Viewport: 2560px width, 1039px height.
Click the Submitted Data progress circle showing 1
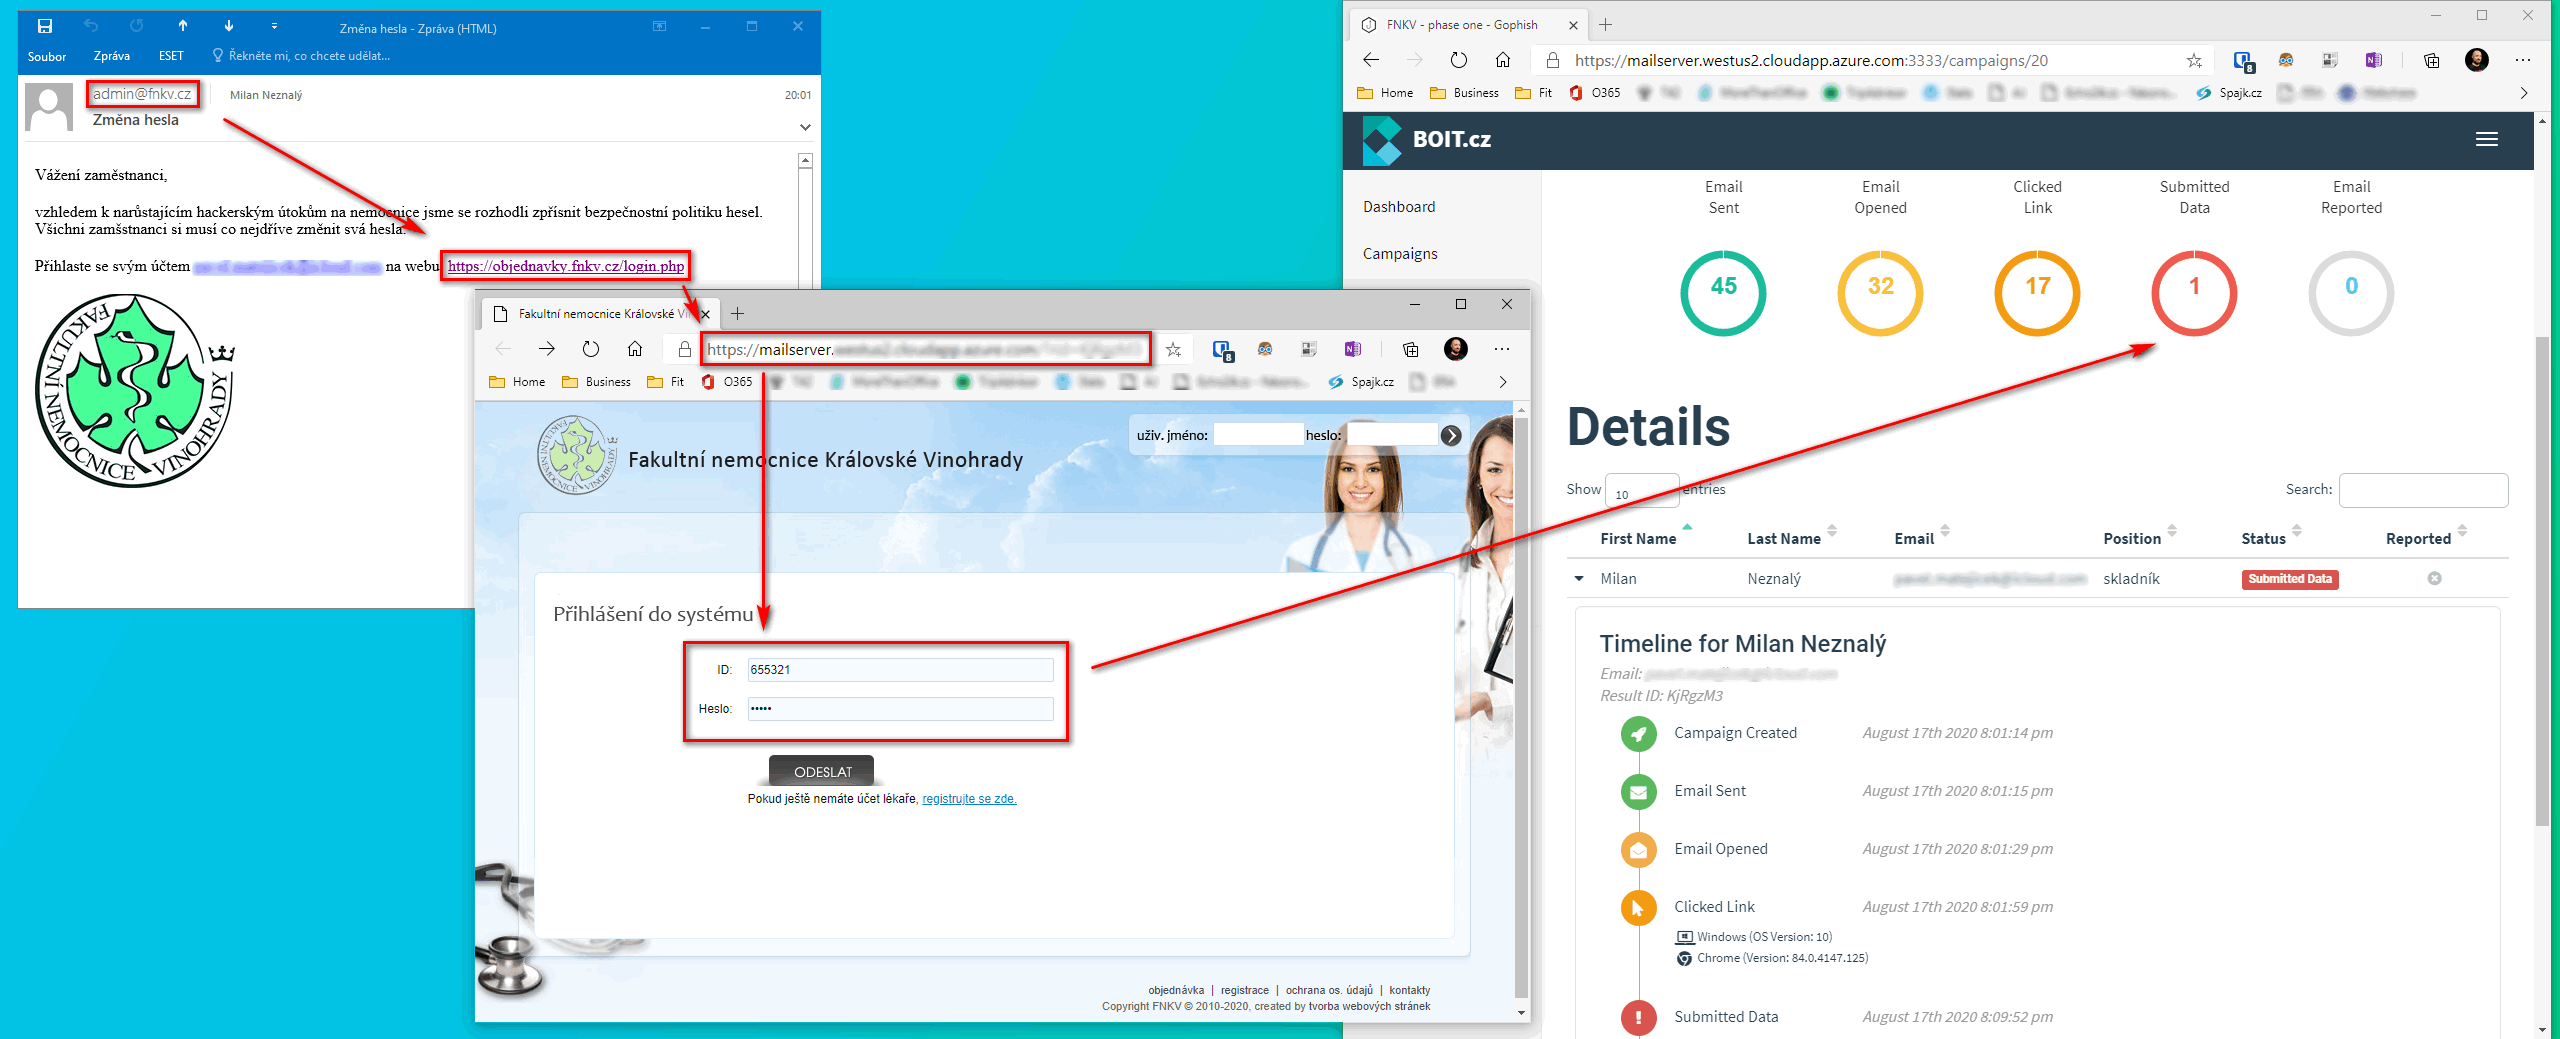(2194, 293)
